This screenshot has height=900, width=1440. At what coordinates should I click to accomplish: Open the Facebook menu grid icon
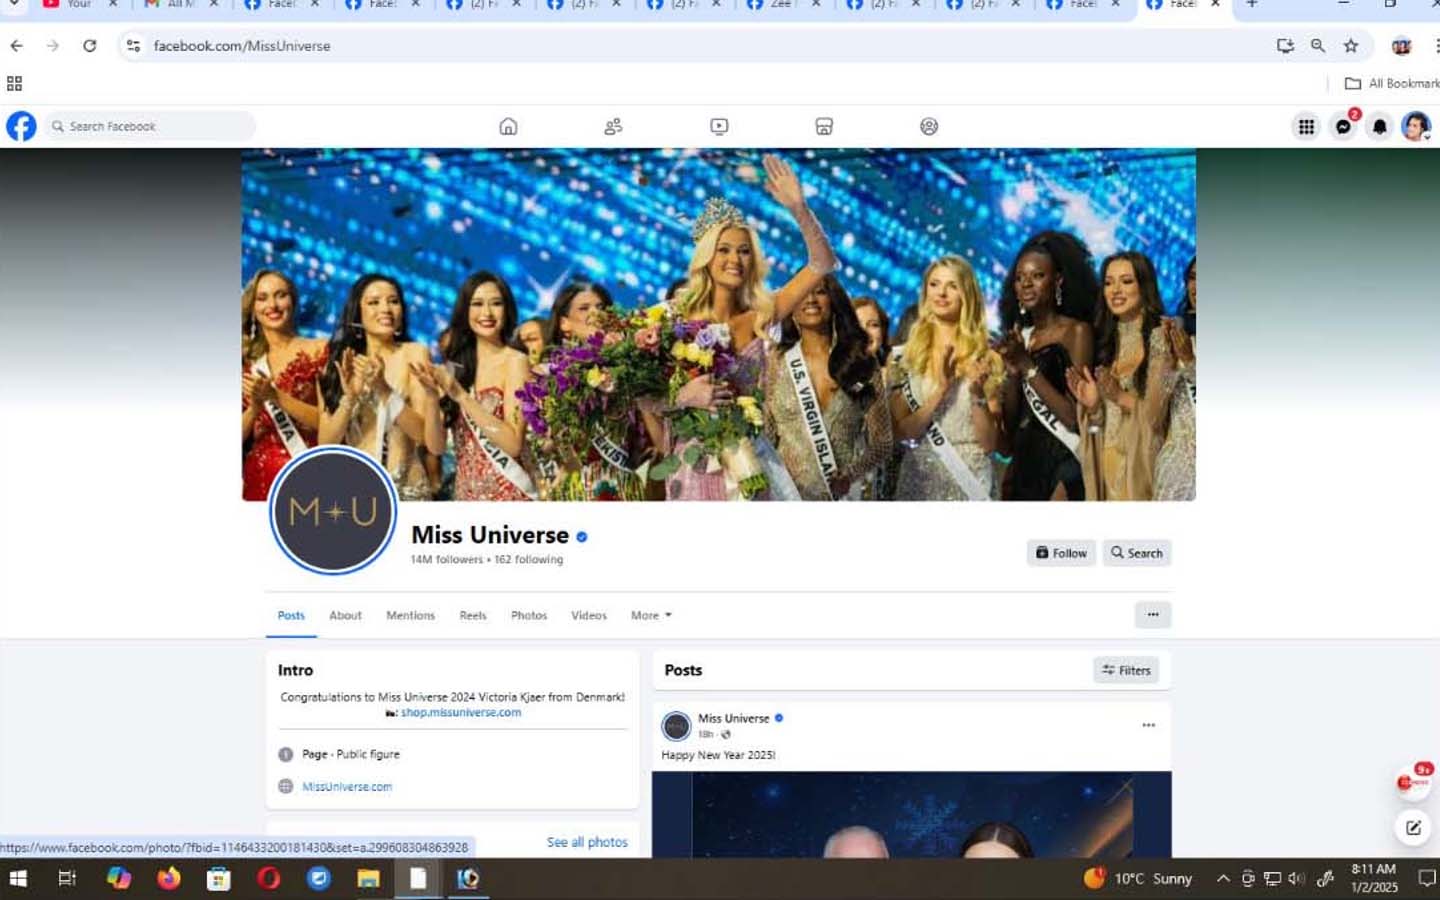1306,126
